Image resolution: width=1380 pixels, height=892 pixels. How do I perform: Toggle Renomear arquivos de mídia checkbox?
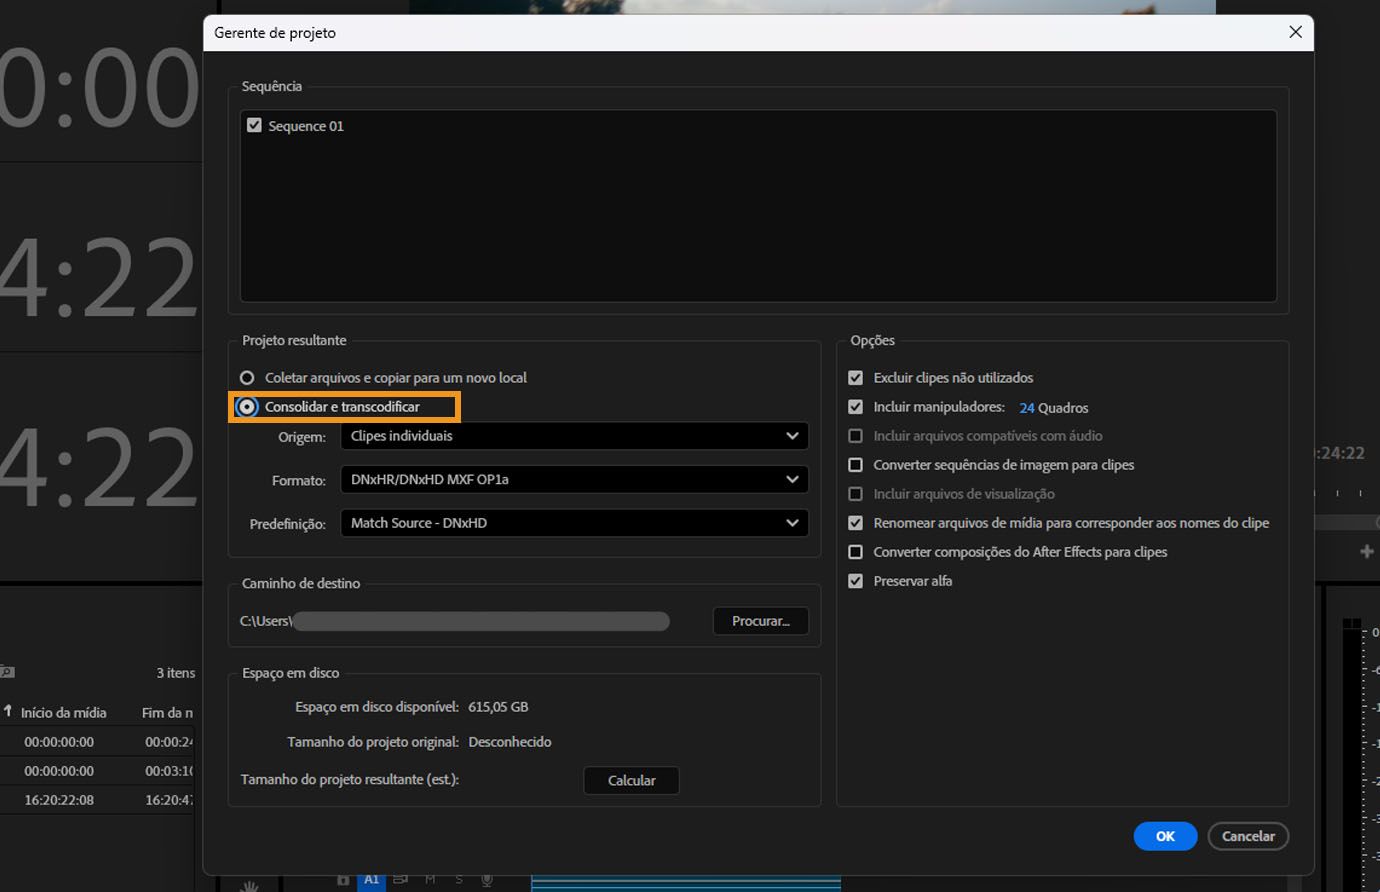point(855,523)
